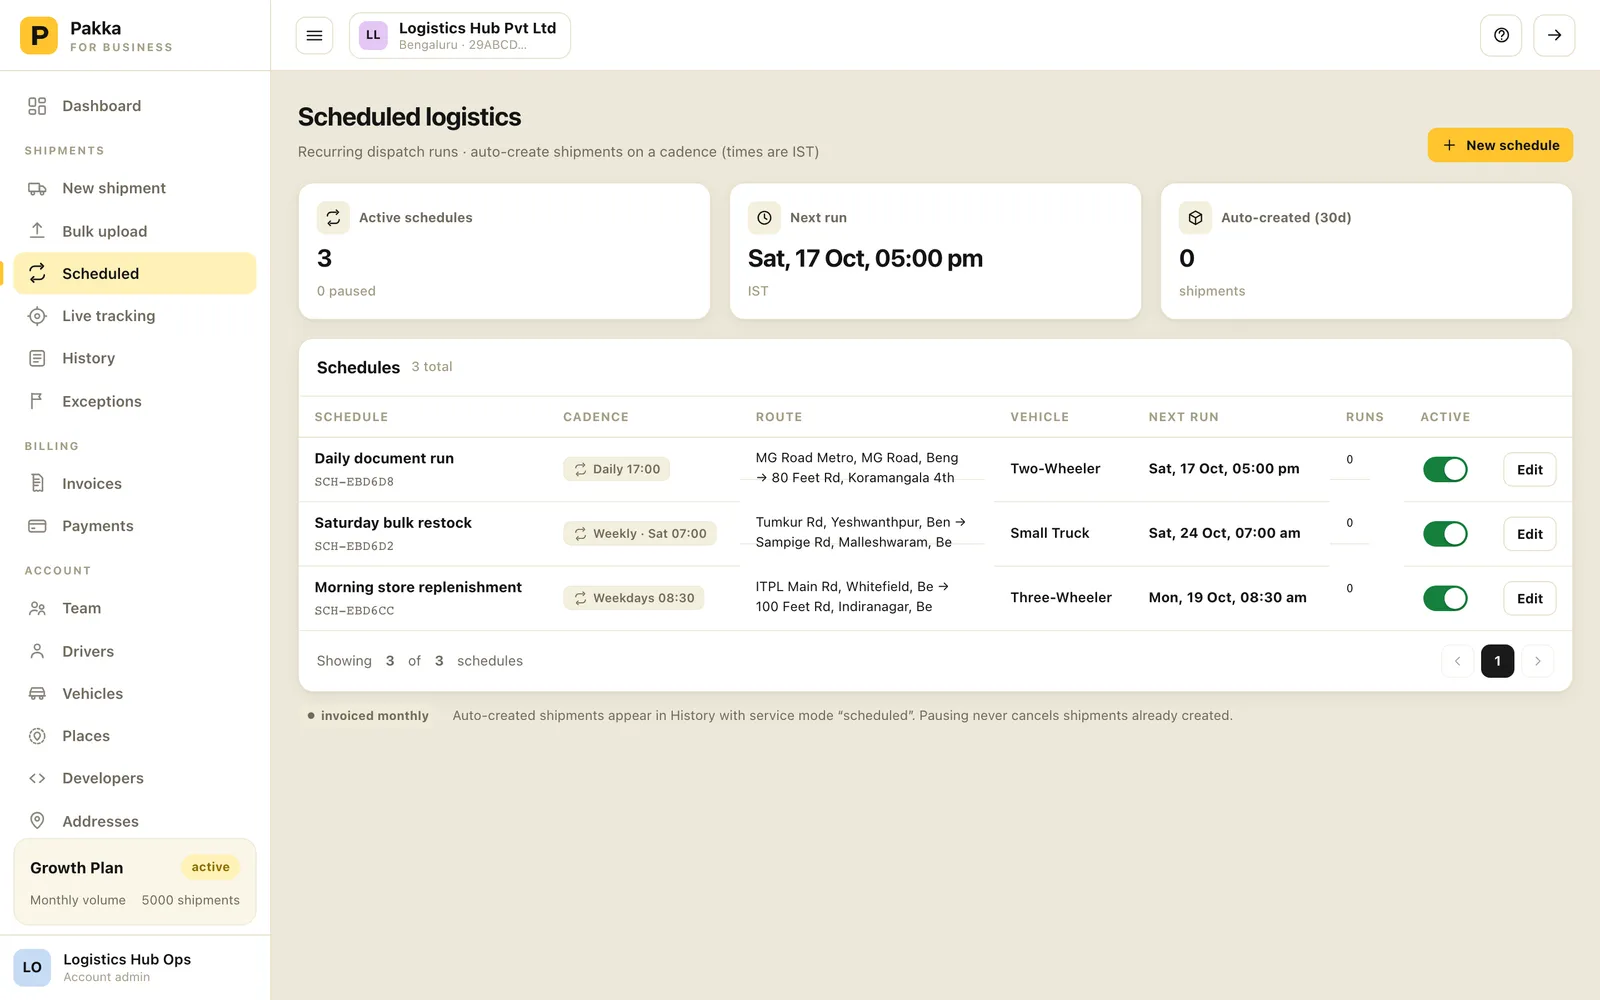Go to next page of schedules

click(x=1537, y=661)
